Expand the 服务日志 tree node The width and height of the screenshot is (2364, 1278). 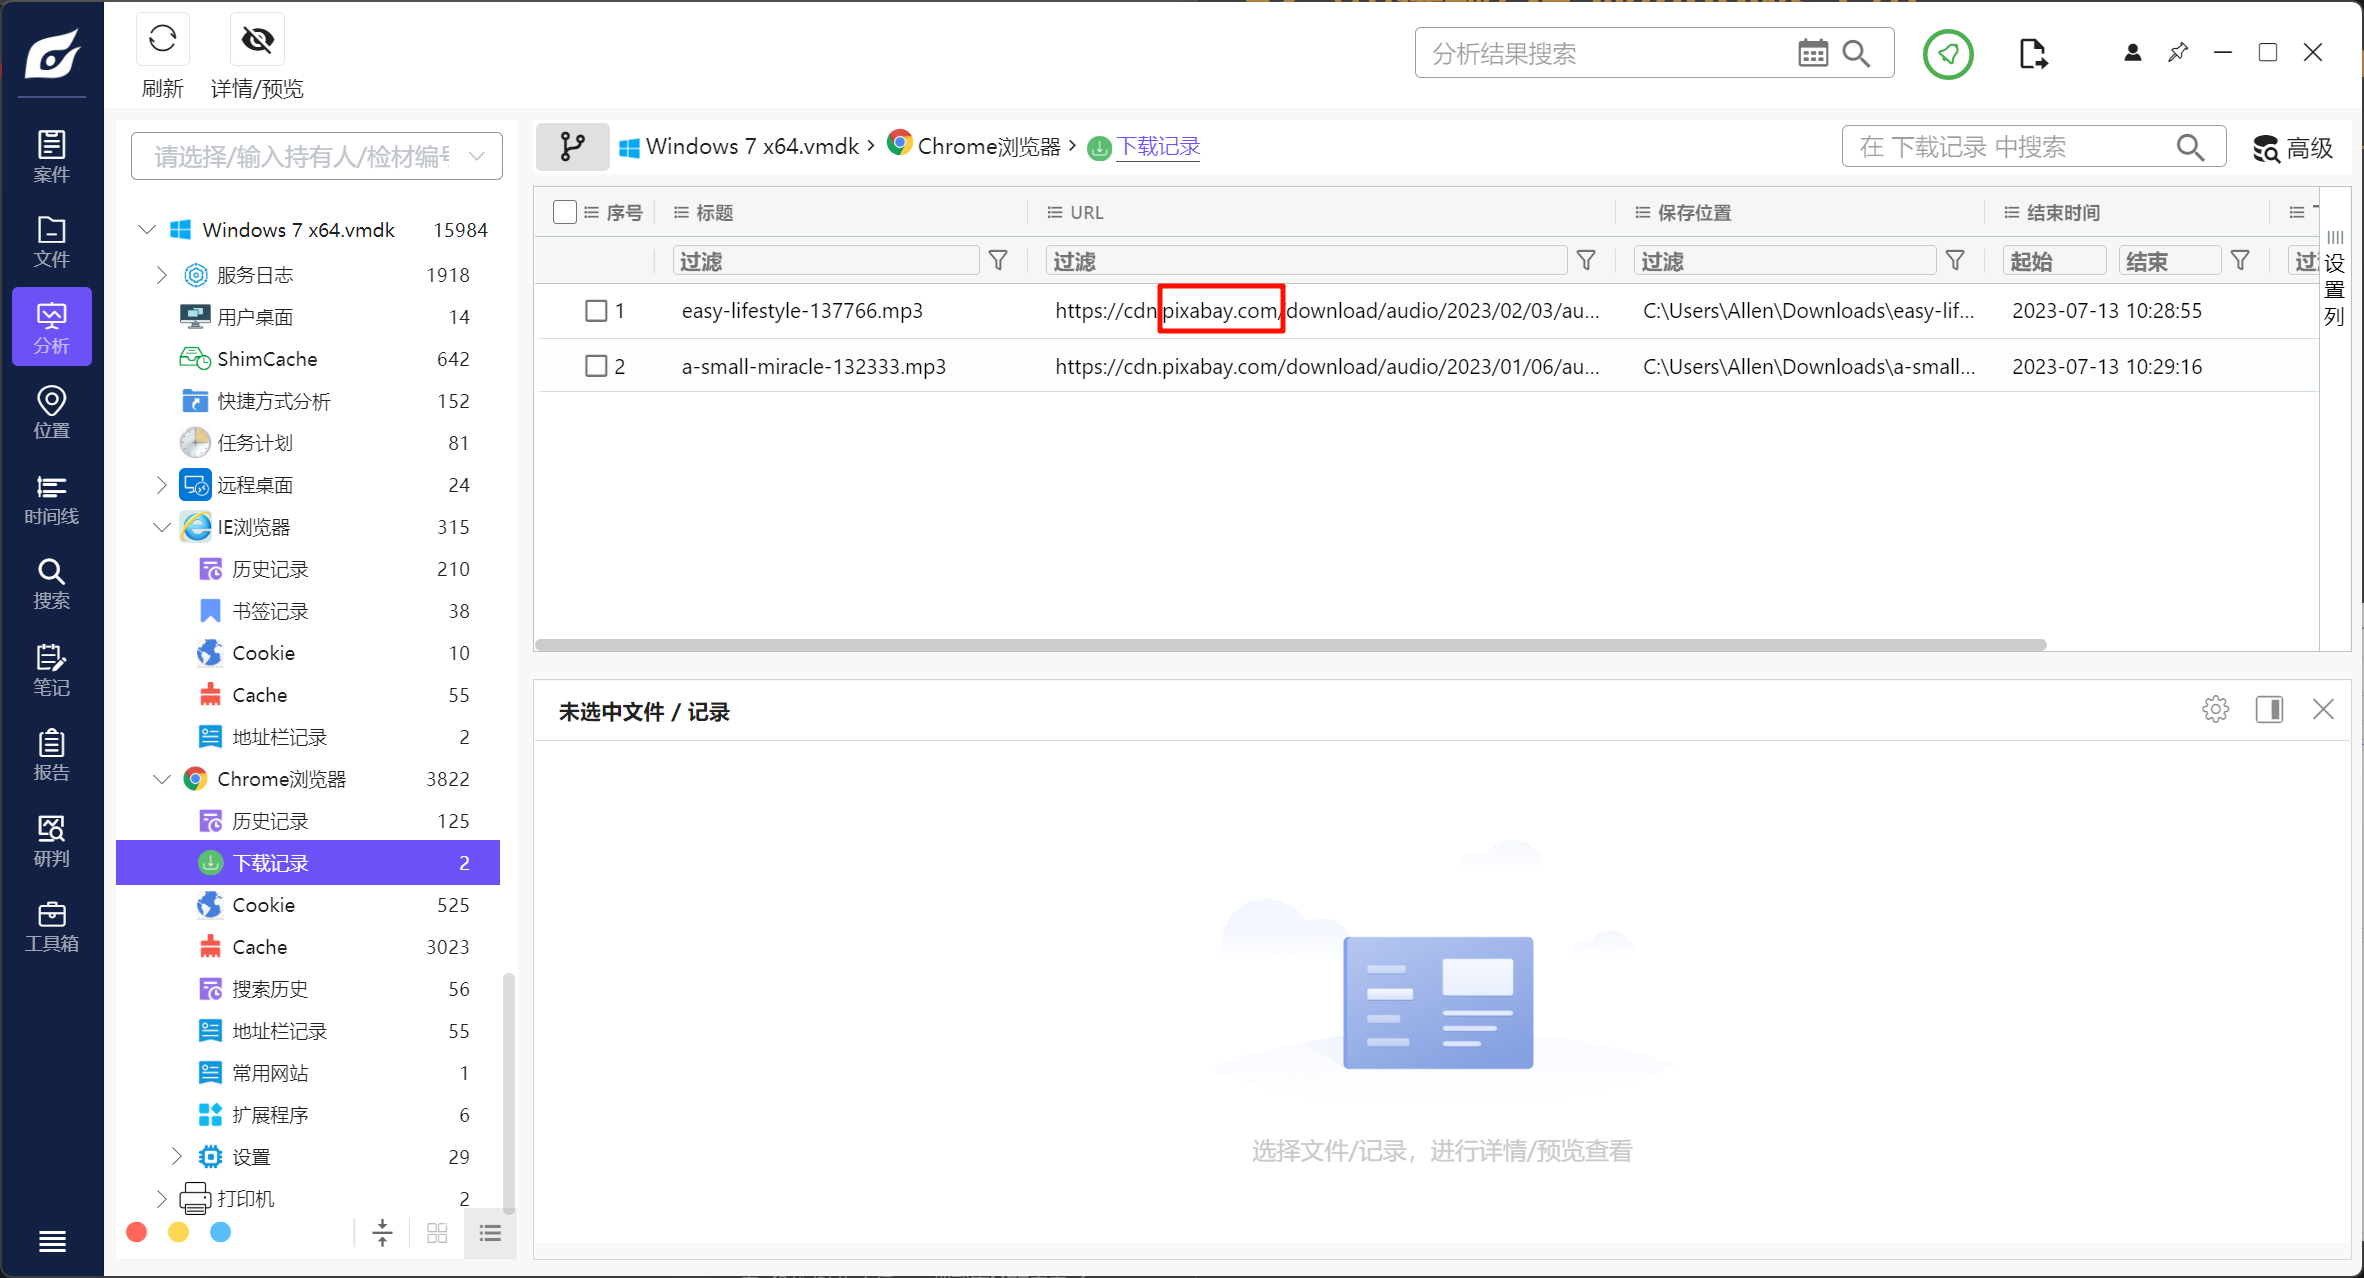tap(162, 275)
